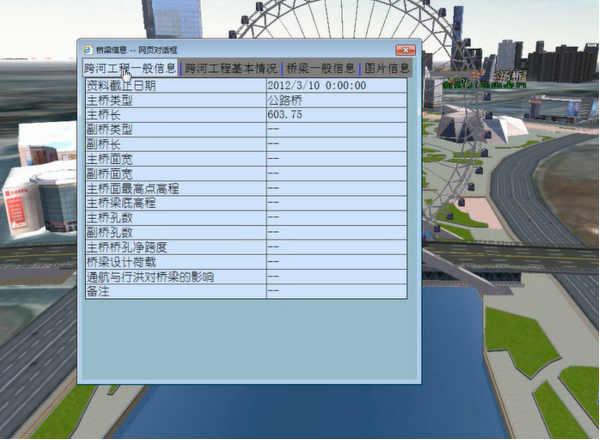Image resolution: width=600 pixels, height=440 pixels.
Task: Click the 主桥类型 label cell
Action: coord(110,101)
